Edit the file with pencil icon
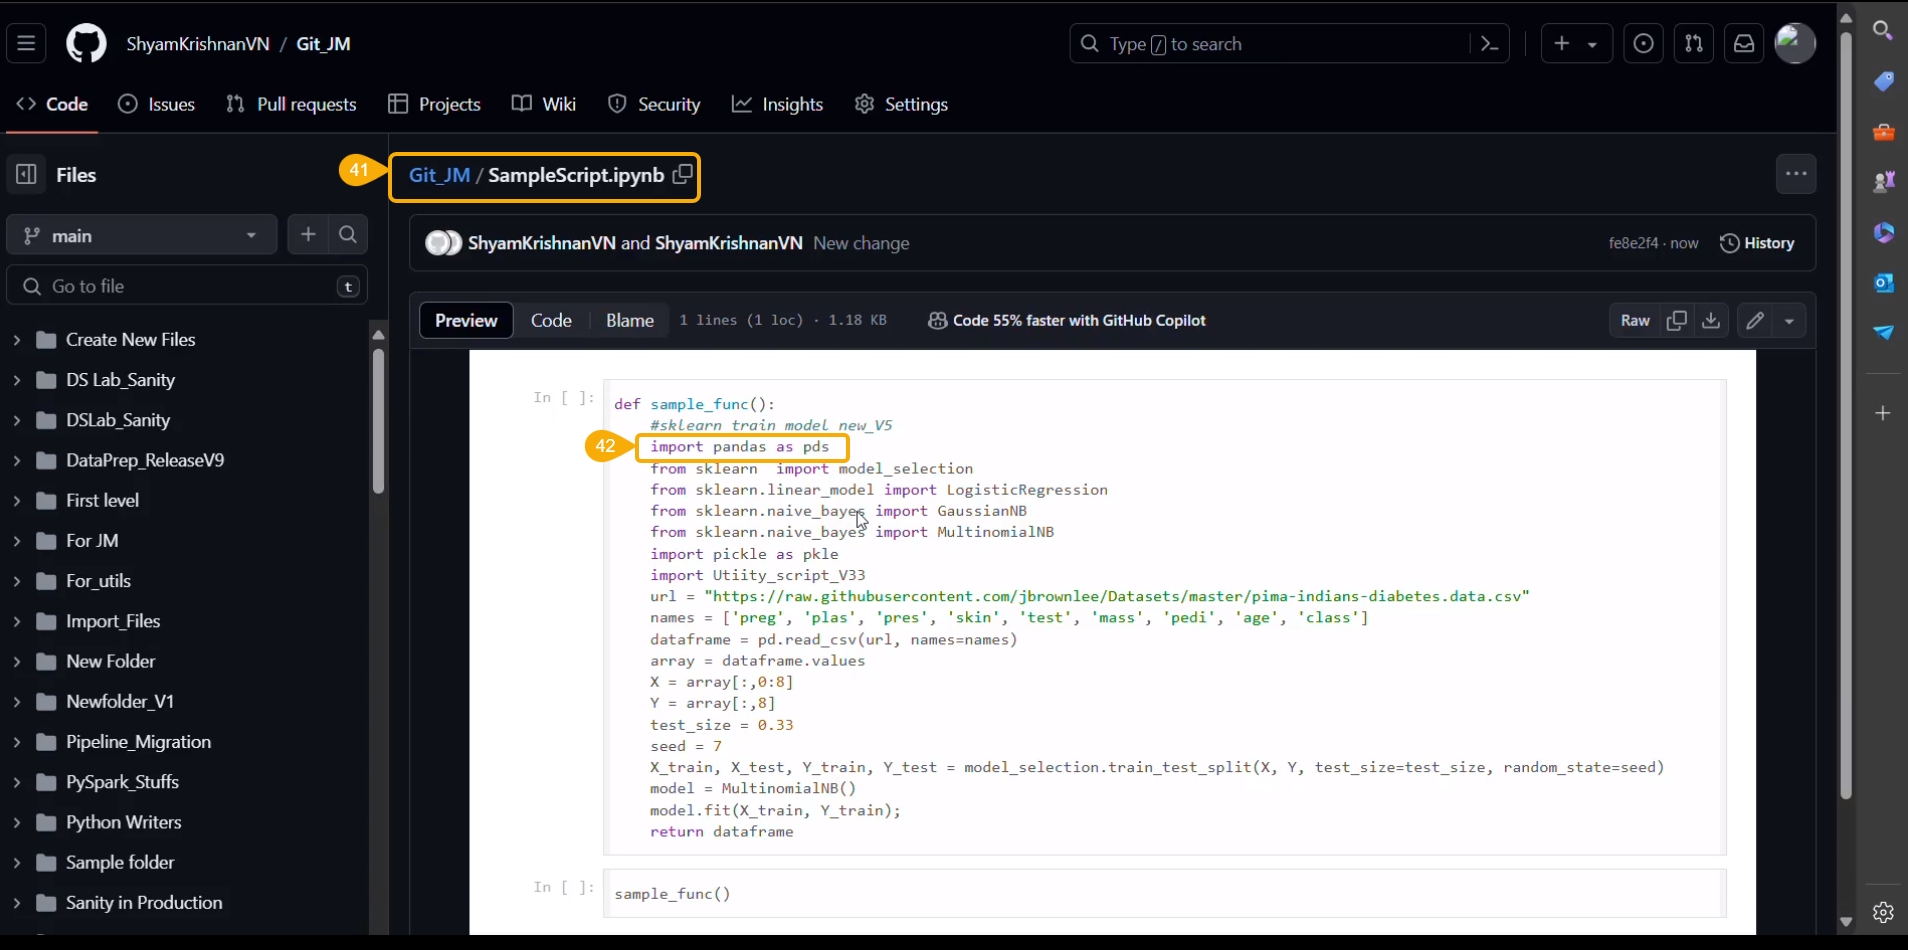1908x950 pixels. tap(1755, 320)
